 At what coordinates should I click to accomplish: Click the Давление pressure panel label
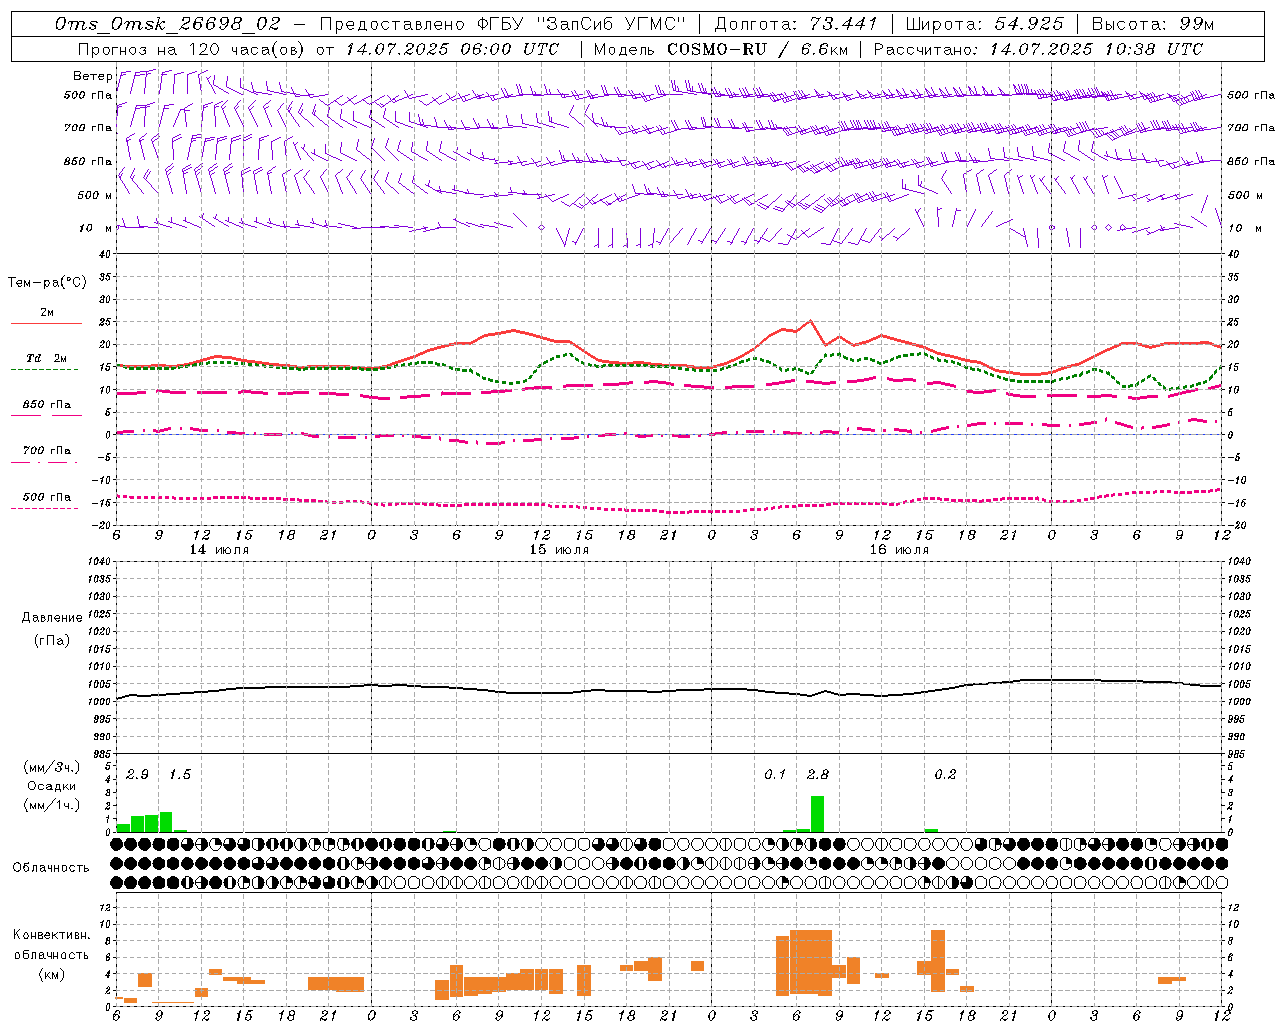(52, 618)
